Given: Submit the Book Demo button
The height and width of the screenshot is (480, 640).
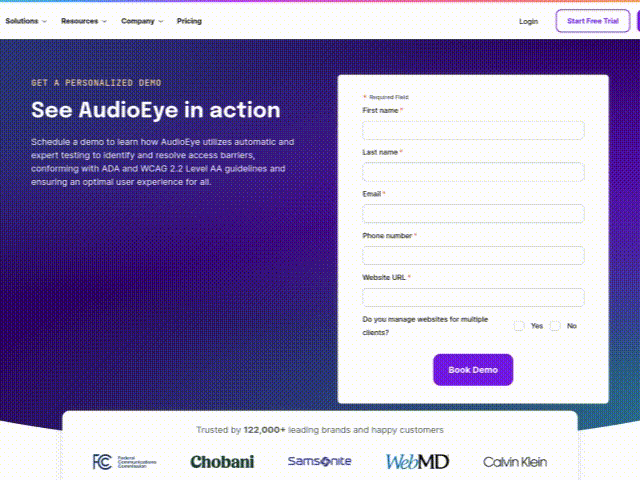Looking at the screenshot, I should 473,370.
